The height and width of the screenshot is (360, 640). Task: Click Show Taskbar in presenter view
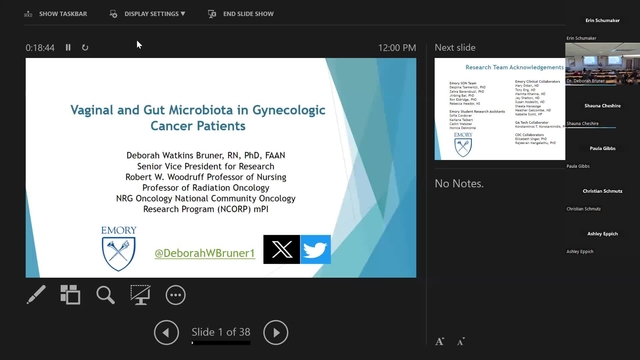(x=56, y=14)
